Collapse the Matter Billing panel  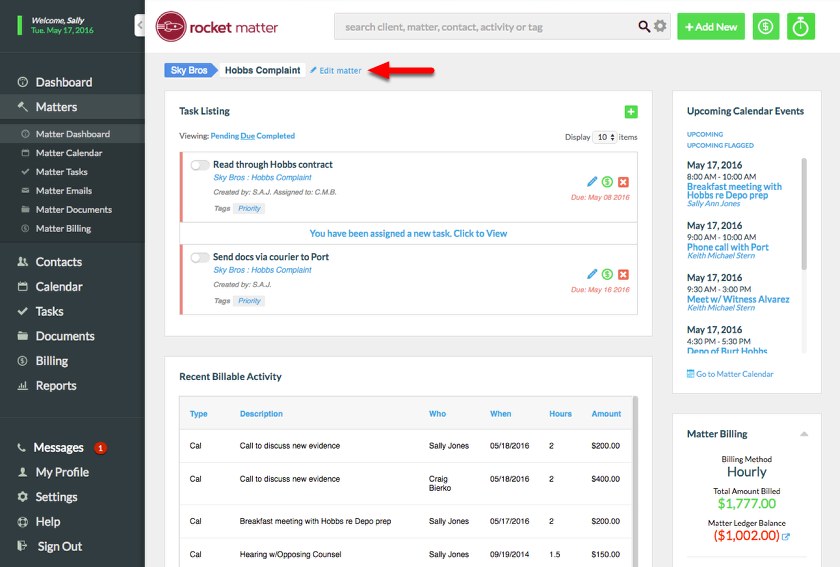click(804, 434)
